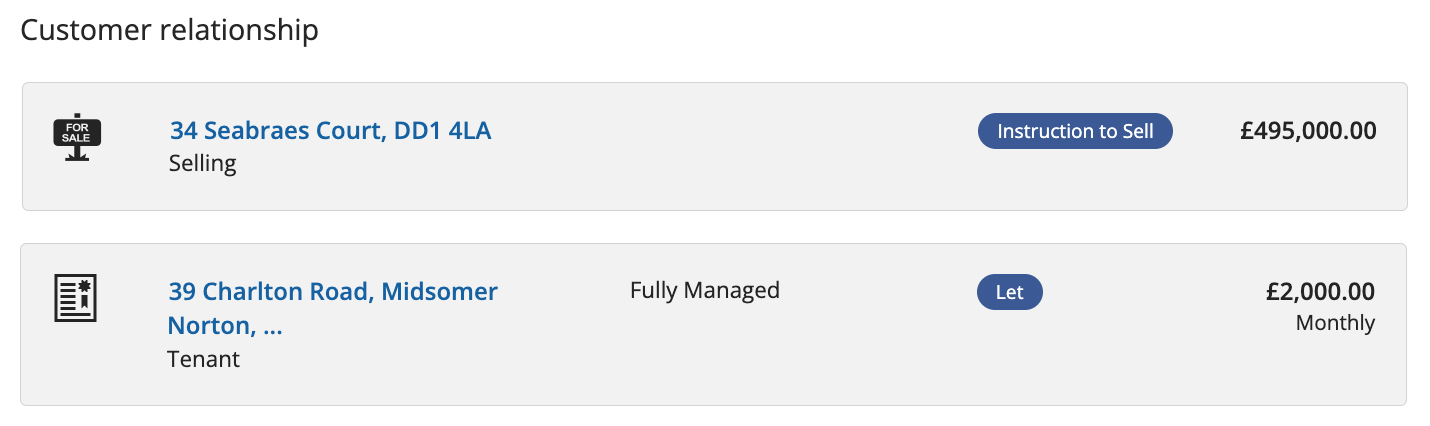Select the £495,000.00 price value
Viewport: 1430px width, 426px height.
1308,130
